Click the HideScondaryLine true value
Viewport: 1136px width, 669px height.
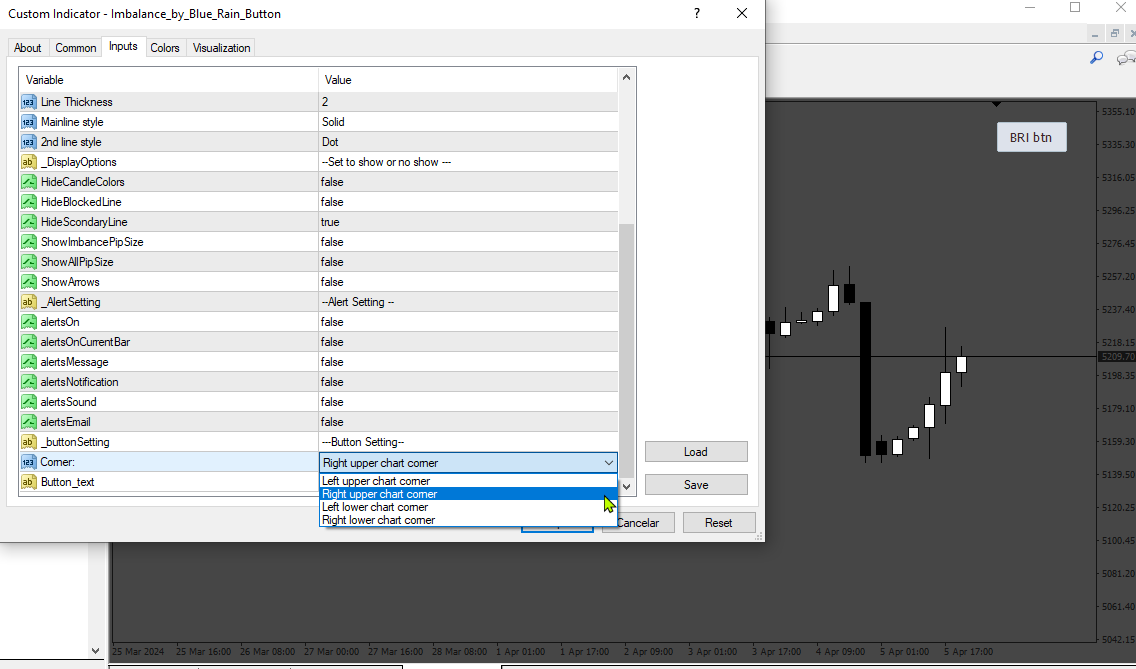pos(330,222)
